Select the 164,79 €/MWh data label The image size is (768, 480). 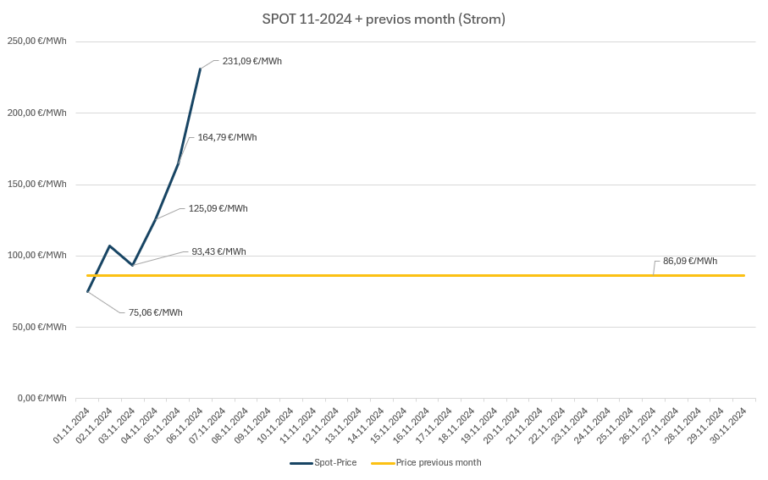[227, 137]
